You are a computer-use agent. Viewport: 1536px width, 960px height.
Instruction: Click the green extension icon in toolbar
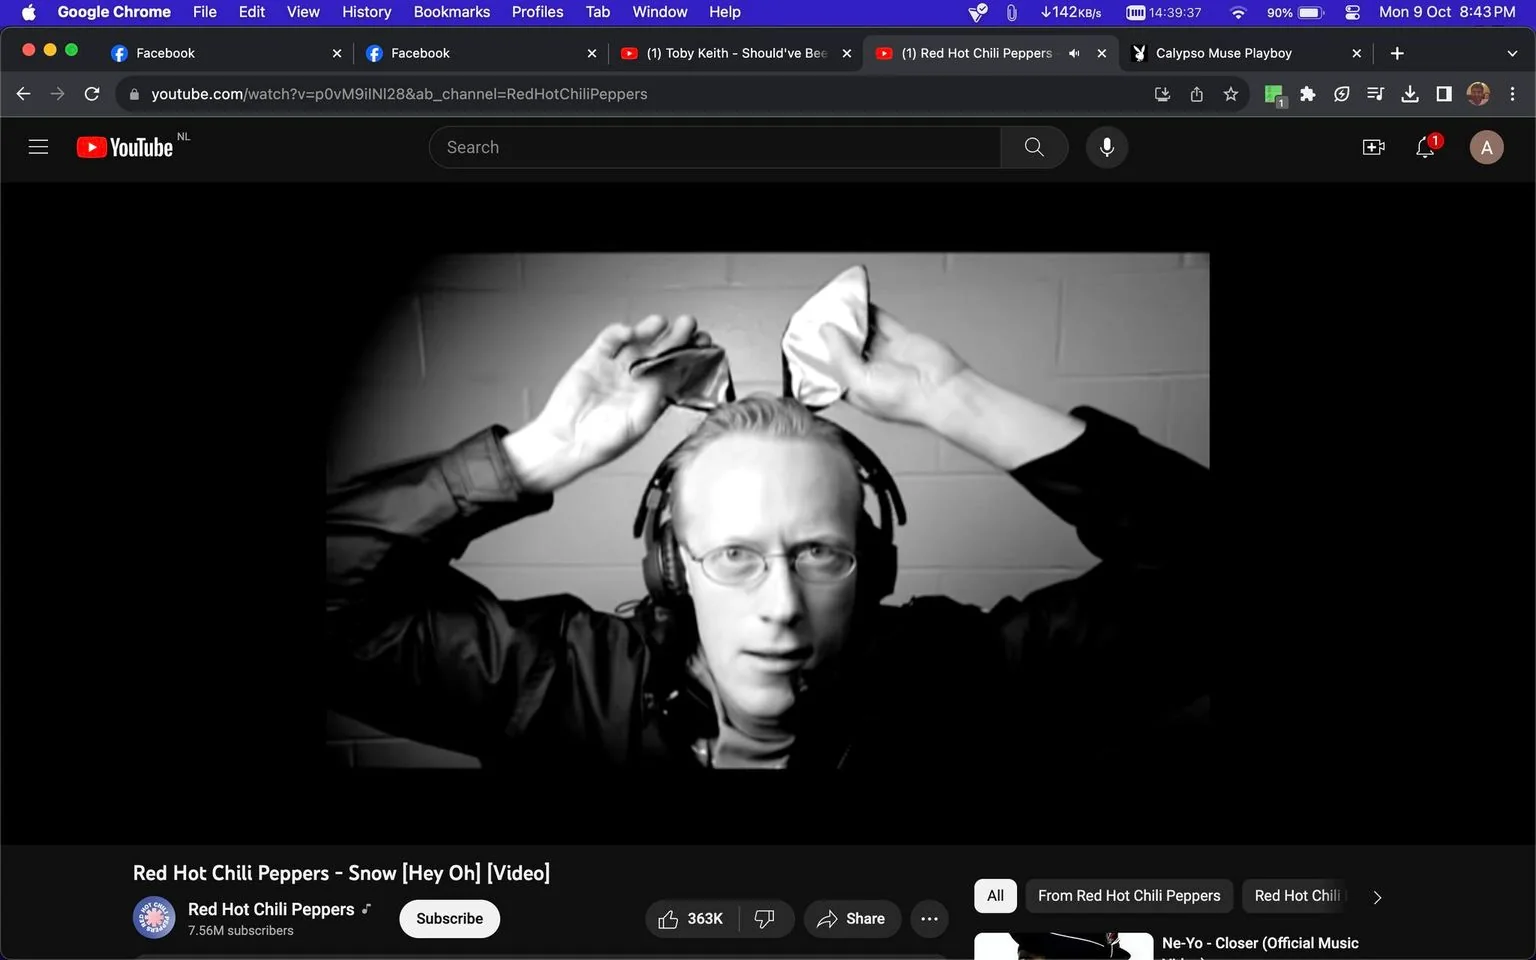tap(1274, 95)
